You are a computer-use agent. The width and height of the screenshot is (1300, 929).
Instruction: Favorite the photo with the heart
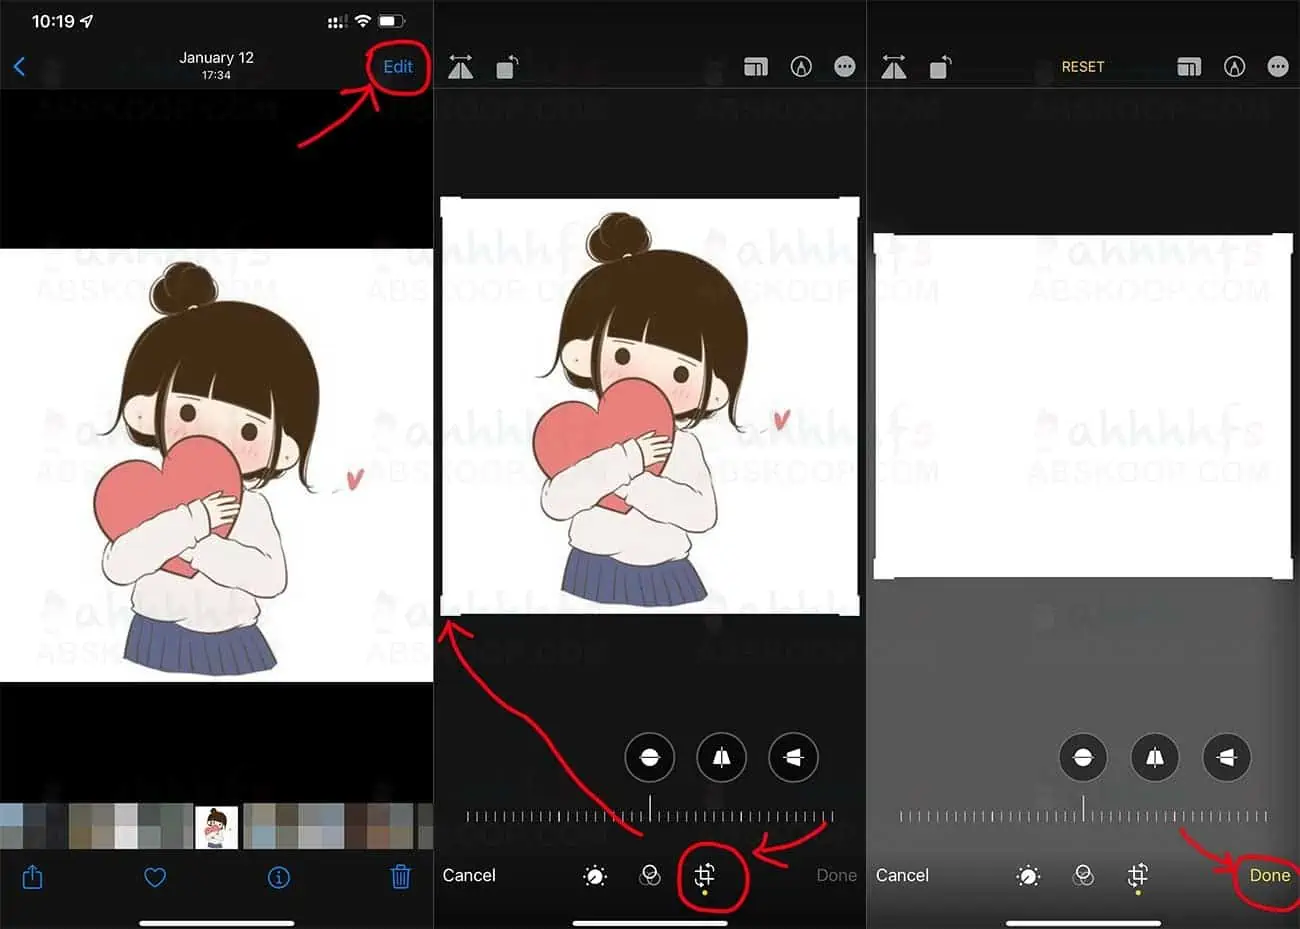click(x=155, y=877)
